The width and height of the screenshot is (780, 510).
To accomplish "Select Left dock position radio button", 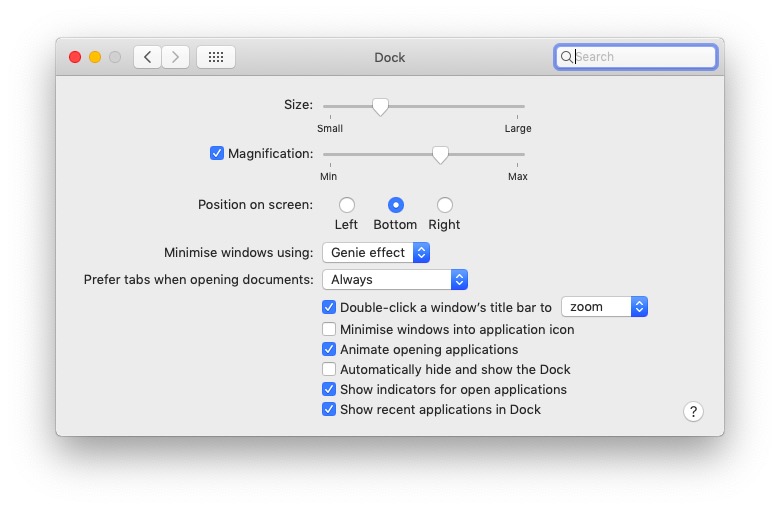I will click(347, 205).
